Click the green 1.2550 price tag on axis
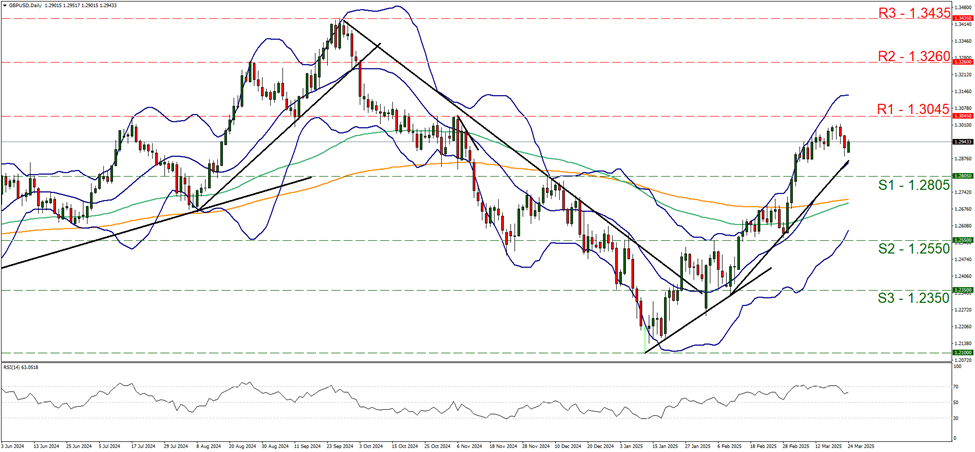The width and height of the screenshot is (975, 452). tap(961, 240)
